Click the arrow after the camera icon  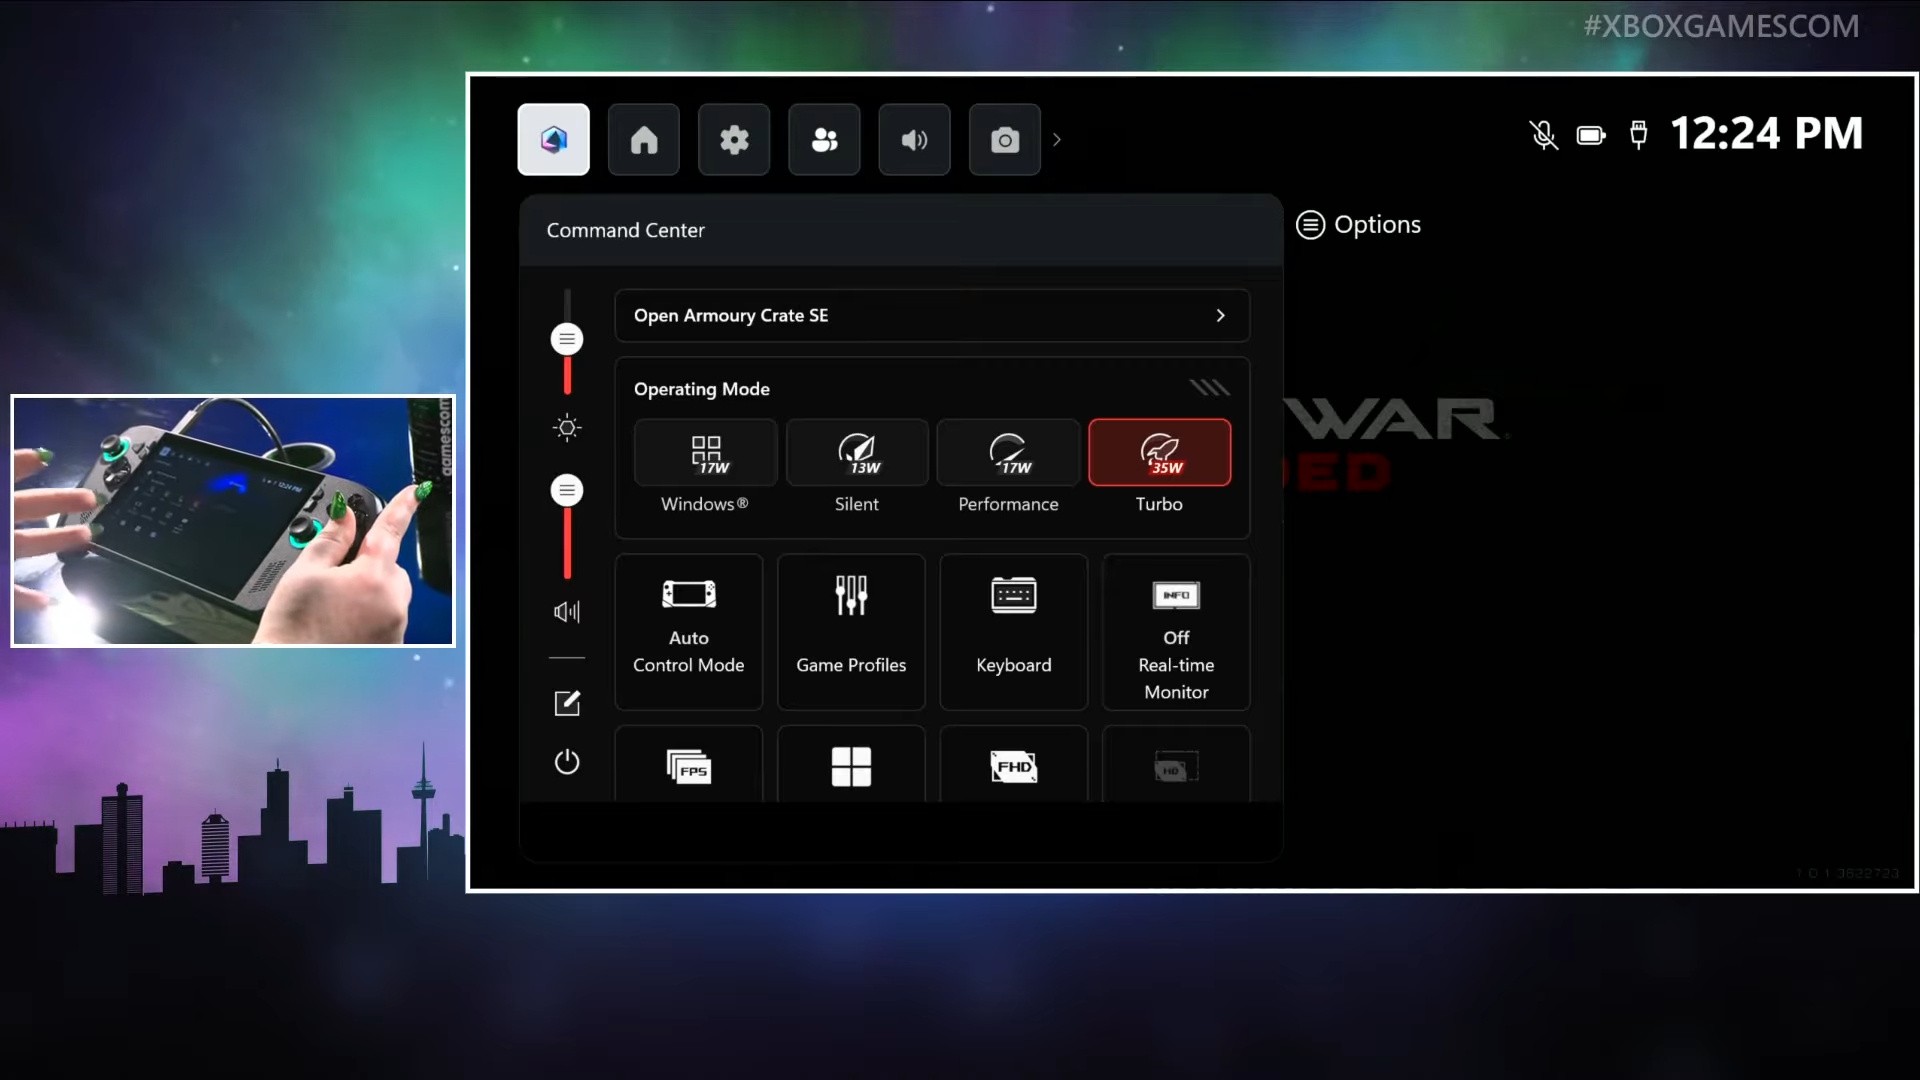coord(1057,140)
